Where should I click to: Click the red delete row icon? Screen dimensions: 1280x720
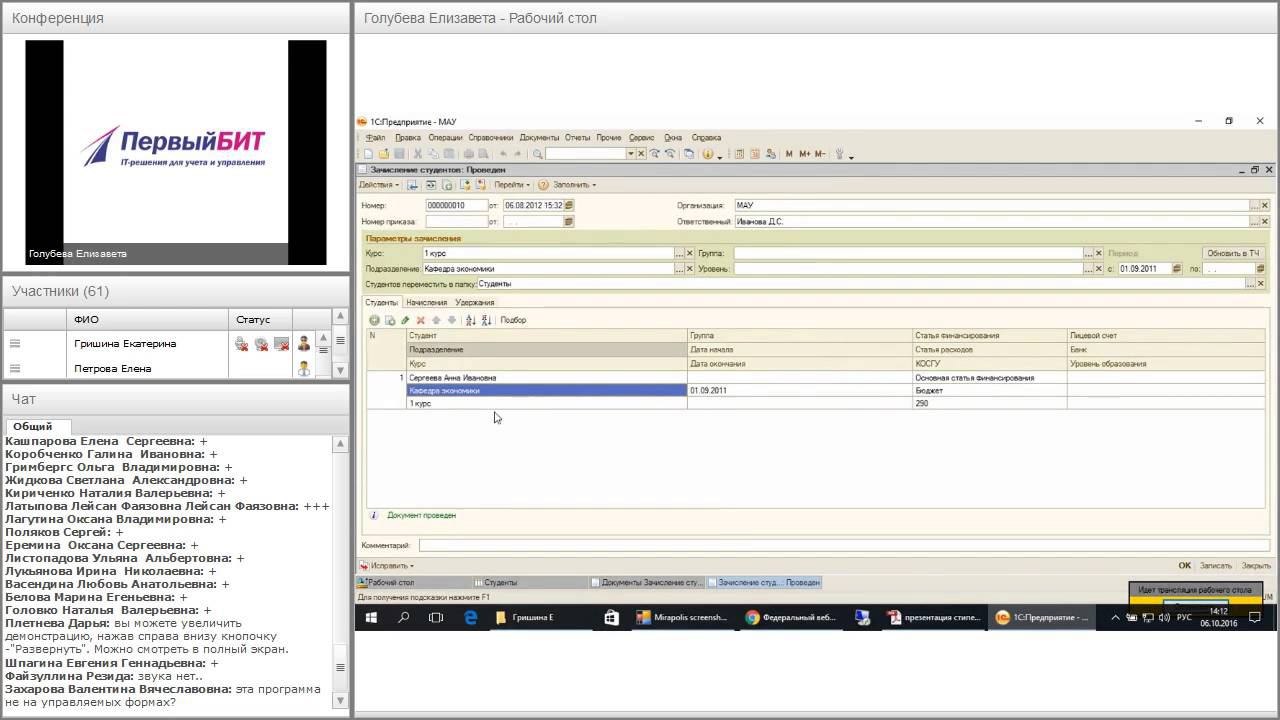[420, 320]
